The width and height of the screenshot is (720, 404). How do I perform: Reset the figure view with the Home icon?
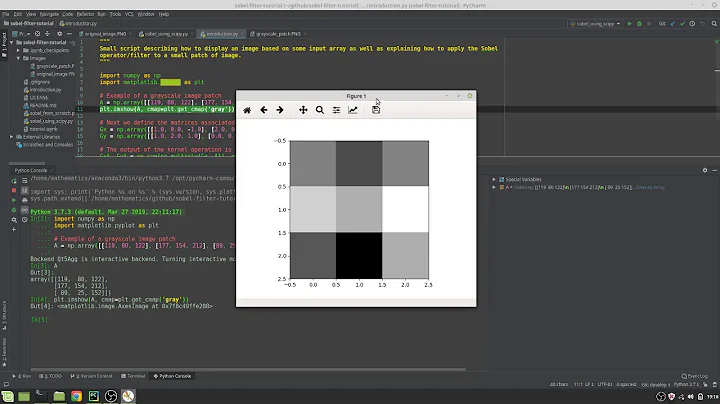coord(247,110)
